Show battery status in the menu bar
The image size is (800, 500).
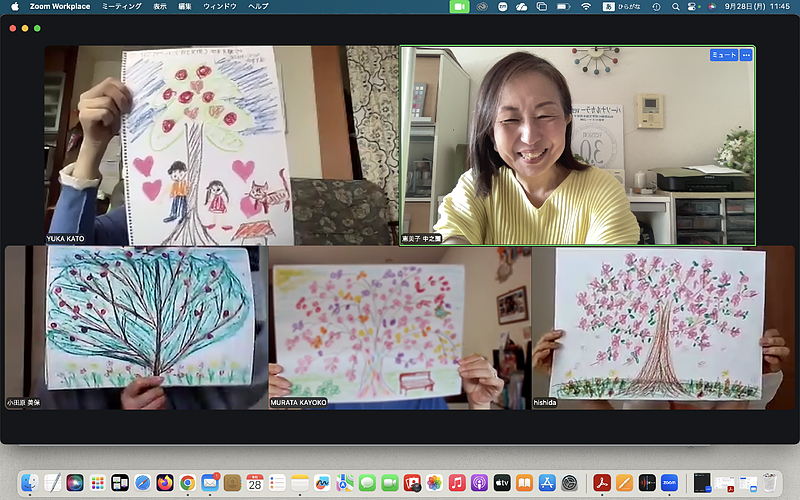pos(564,6)
